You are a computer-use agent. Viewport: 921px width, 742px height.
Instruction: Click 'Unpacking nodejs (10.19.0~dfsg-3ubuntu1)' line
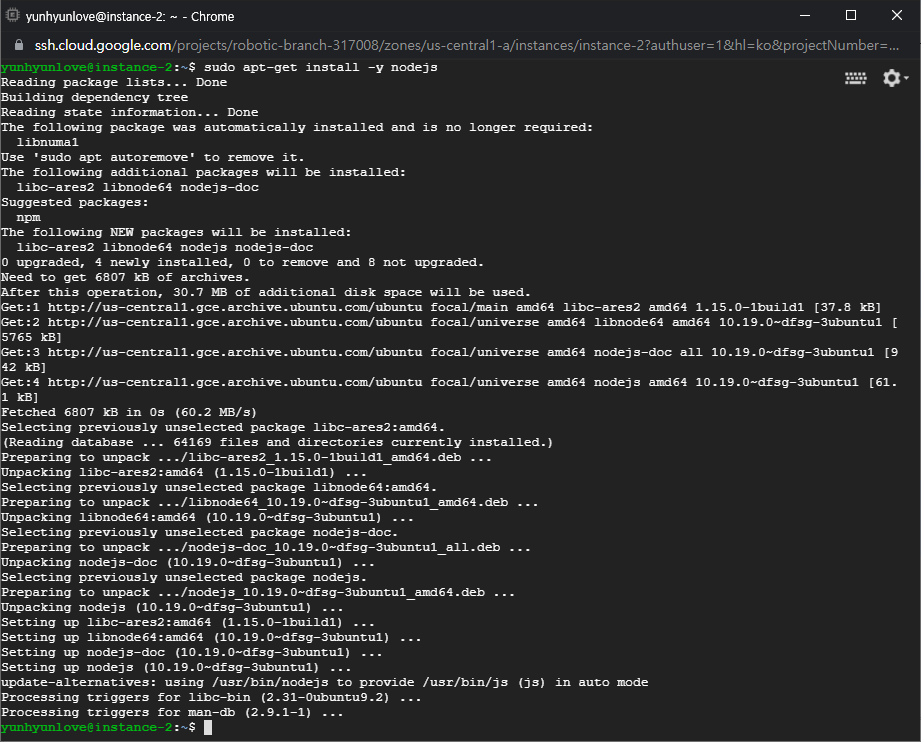coord(172,607)
